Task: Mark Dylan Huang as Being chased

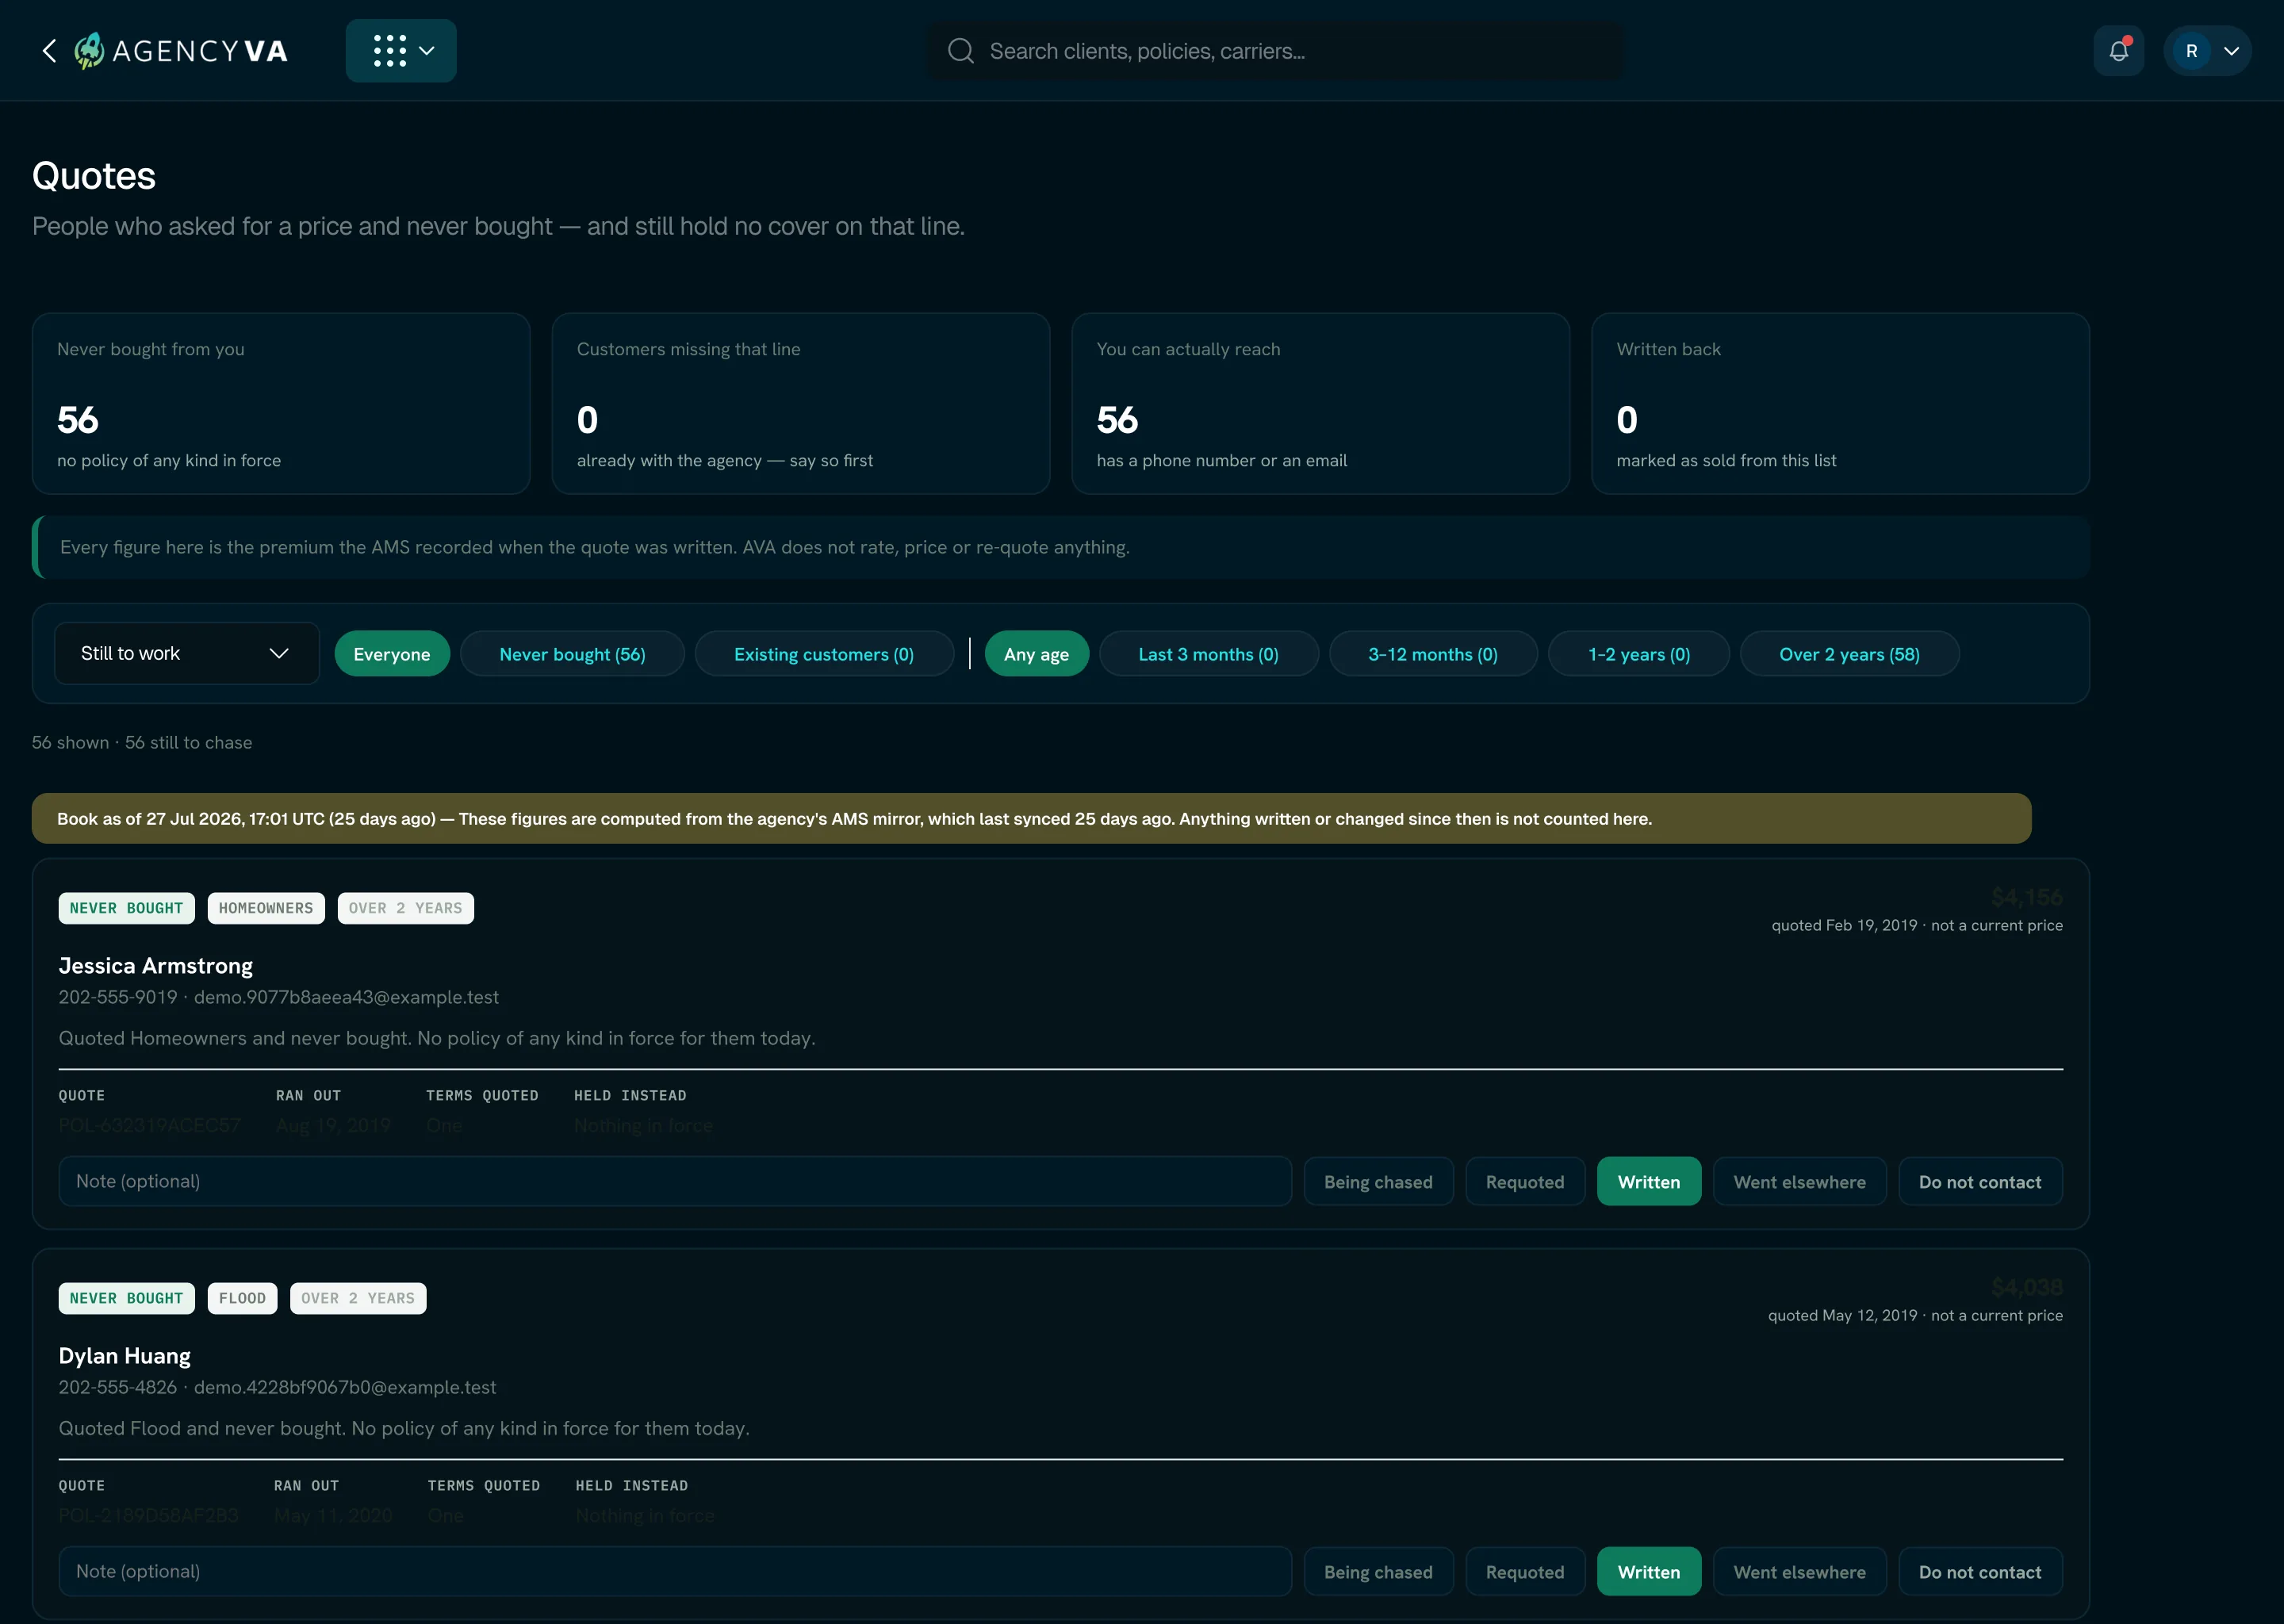Action: point(1378,1571)
